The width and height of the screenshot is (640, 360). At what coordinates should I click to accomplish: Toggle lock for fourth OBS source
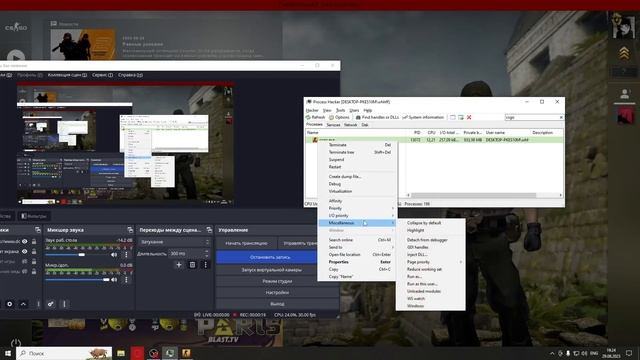[34, 271]
